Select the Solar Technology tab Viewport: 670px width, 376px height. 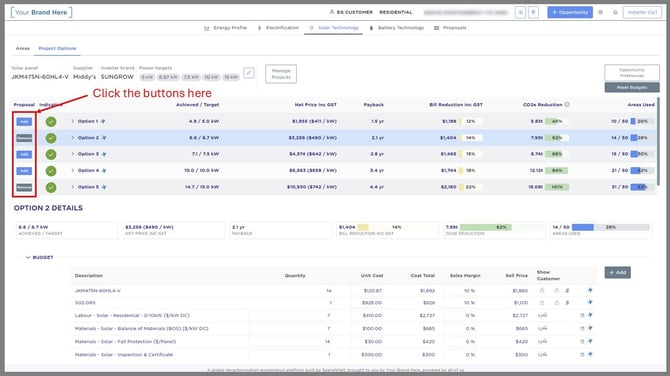(x=334, y=28)
